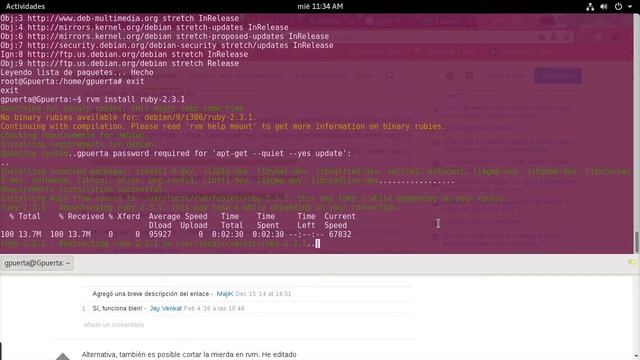Viewport: 640px width, 360px height.
Task: Click 'Alternativa, también es posible' answer text
Action: click(189, 355)
